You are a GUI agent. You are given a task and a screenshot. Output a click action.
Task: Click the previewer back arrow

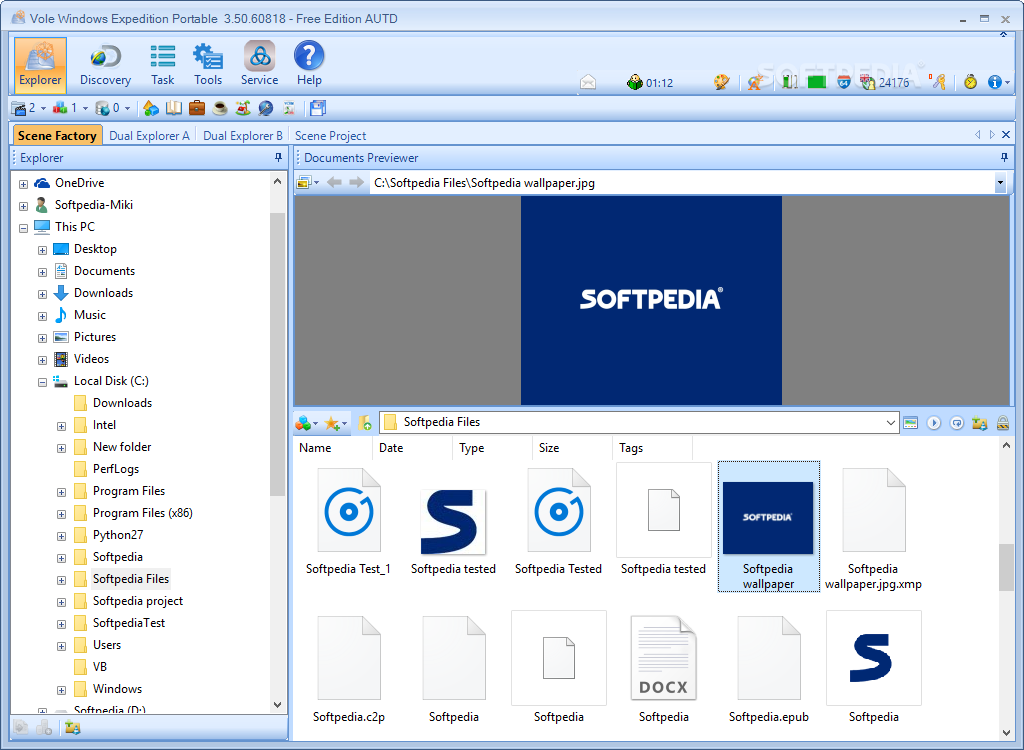point(334,182)
